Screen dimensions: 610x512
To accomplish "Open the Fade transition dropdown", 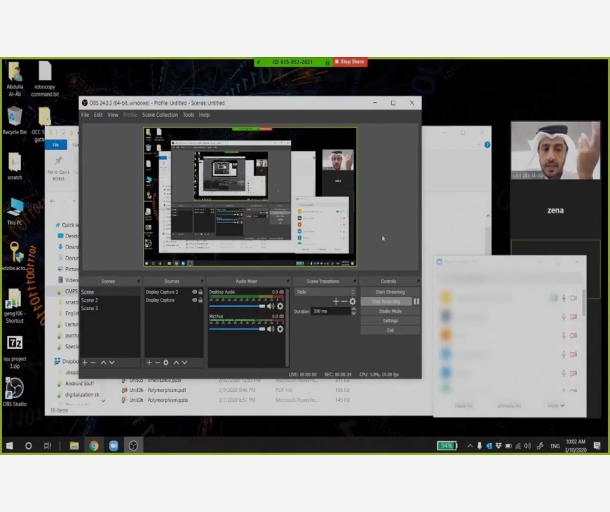I will pyautogui.click(x=325, y=292).
